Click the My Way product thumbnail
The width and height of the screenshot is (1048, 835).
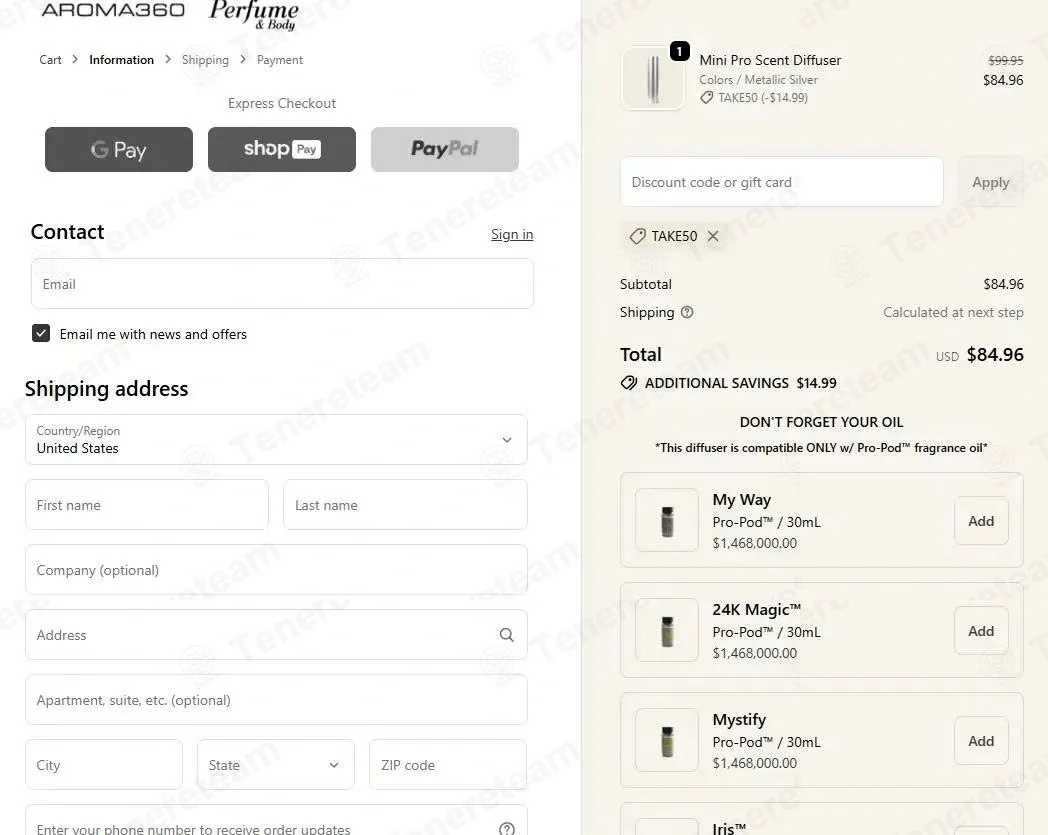click(x=666, y=520)
